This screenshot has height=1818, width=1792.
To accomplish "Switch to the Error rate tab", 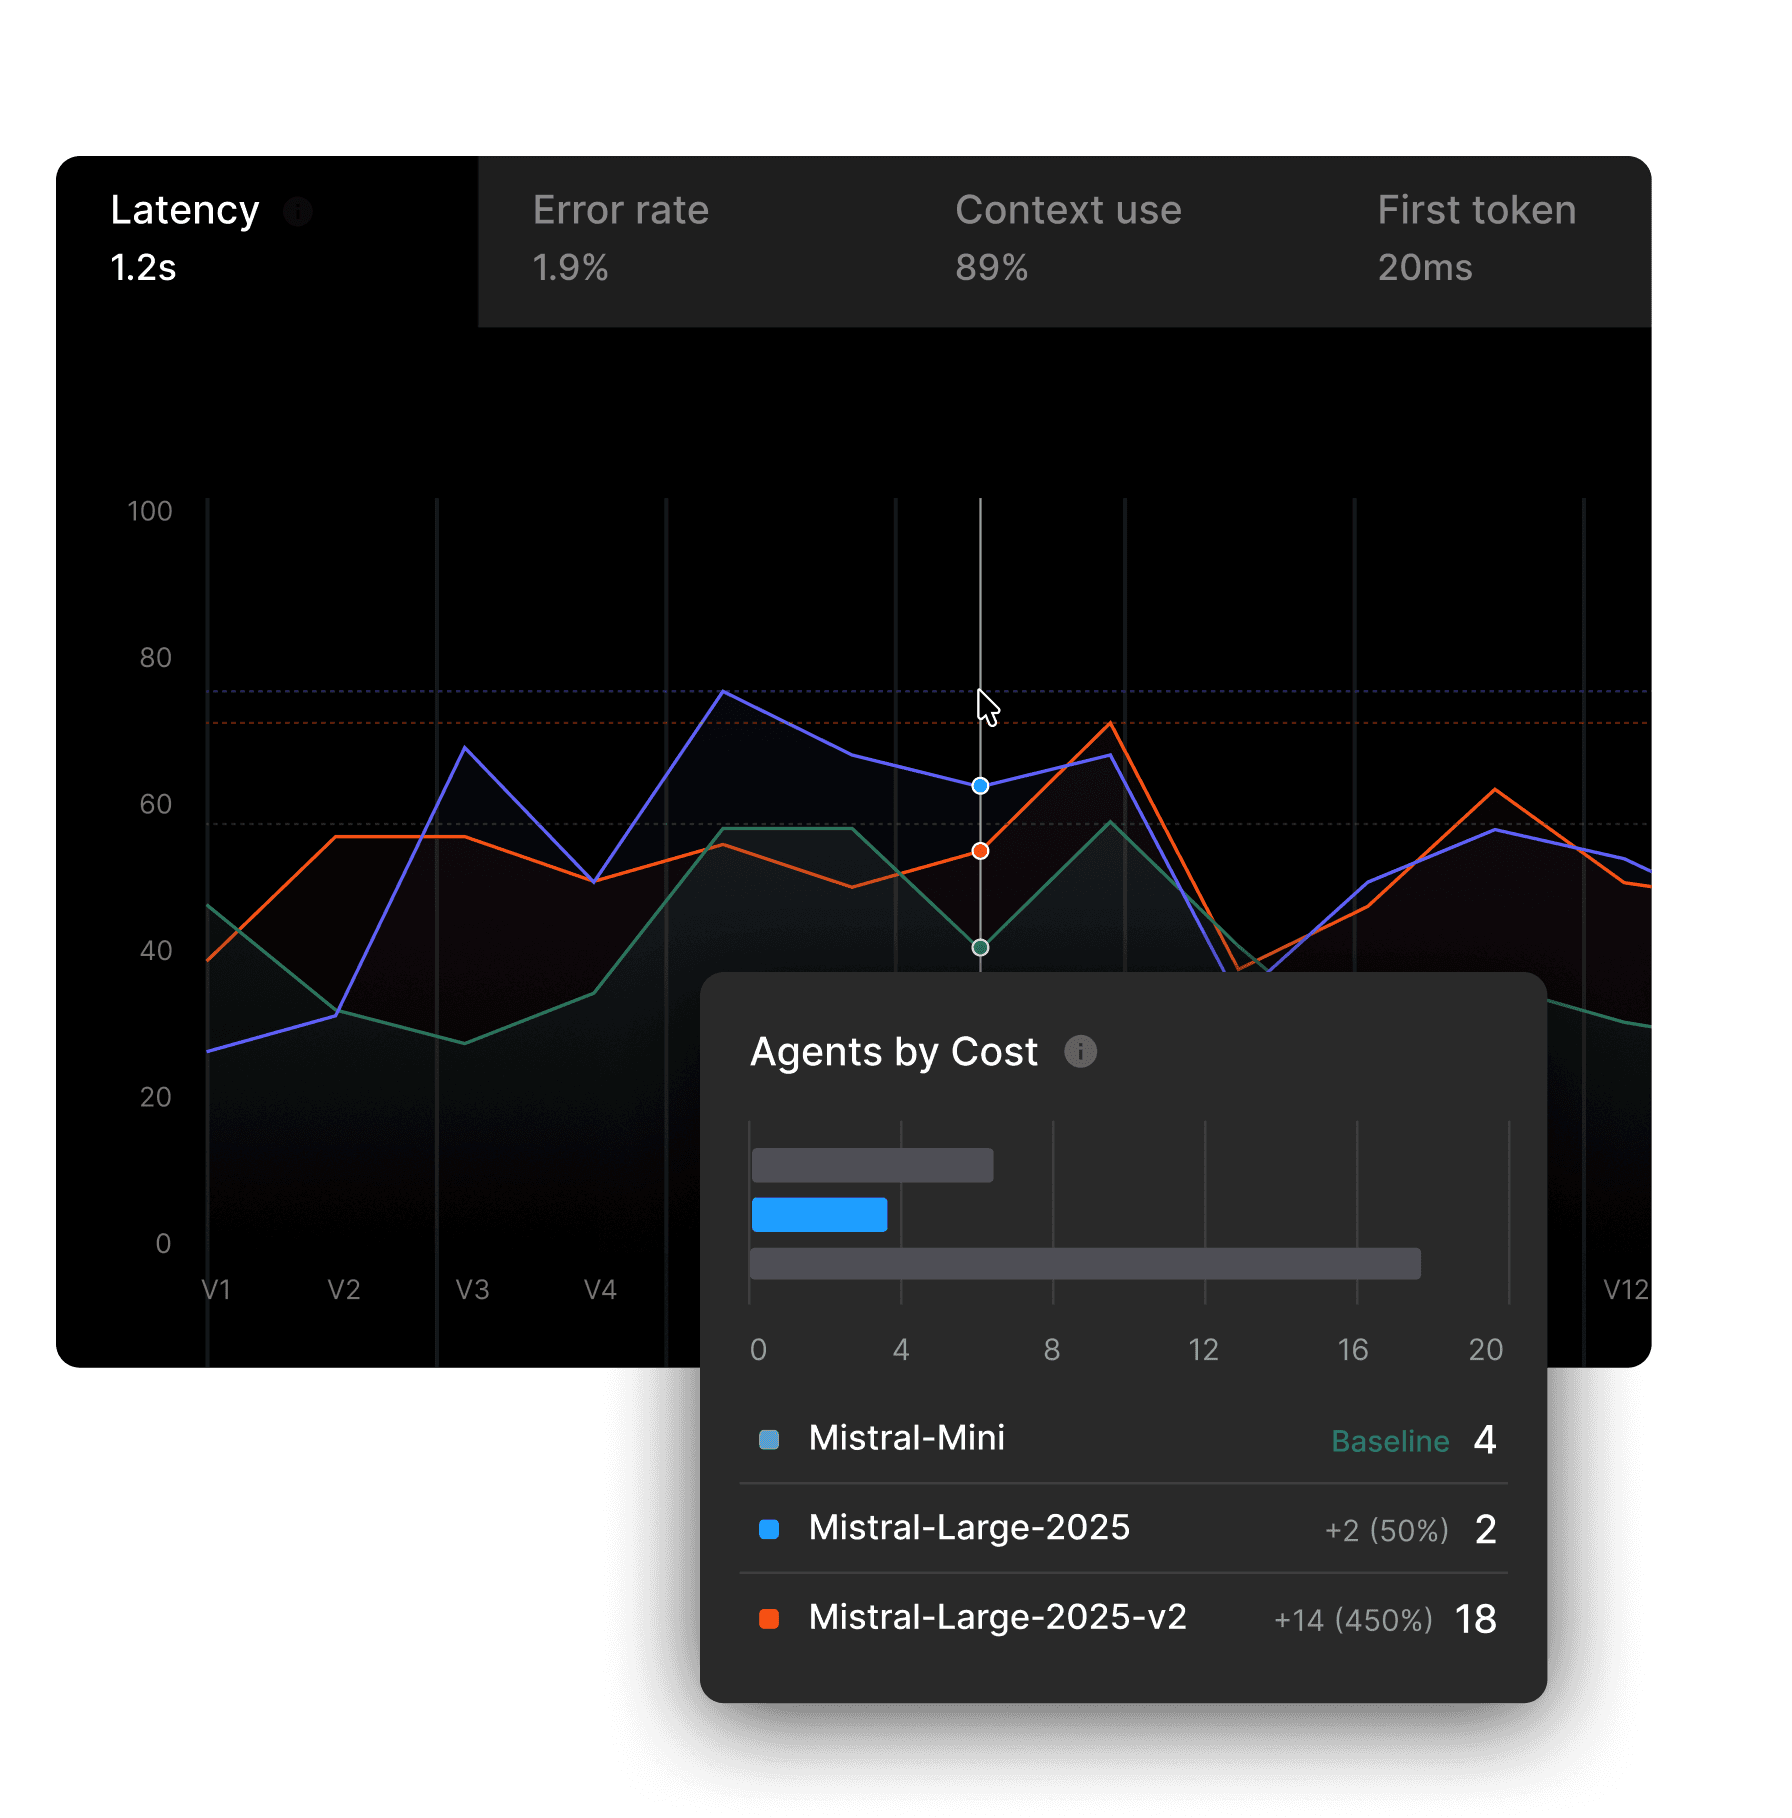I will 689,241.
